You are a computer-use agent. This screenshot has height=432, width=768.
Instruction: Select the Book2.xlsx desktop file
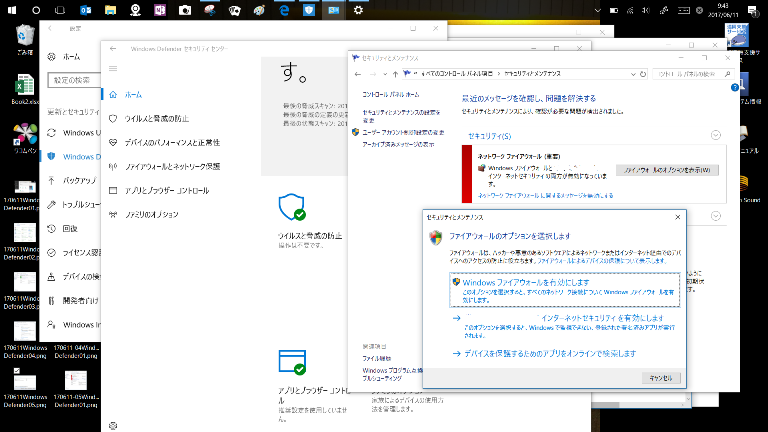click(24, 89)
